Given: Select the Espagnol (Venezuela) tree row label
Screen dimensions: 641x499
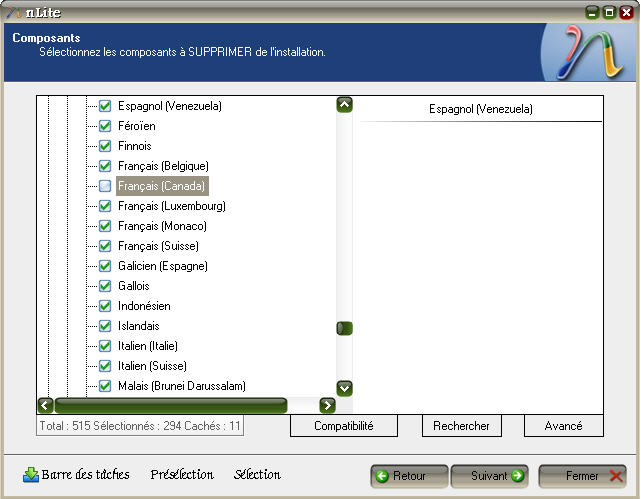Looking at the screenshot, I should [x=170, y=106].
